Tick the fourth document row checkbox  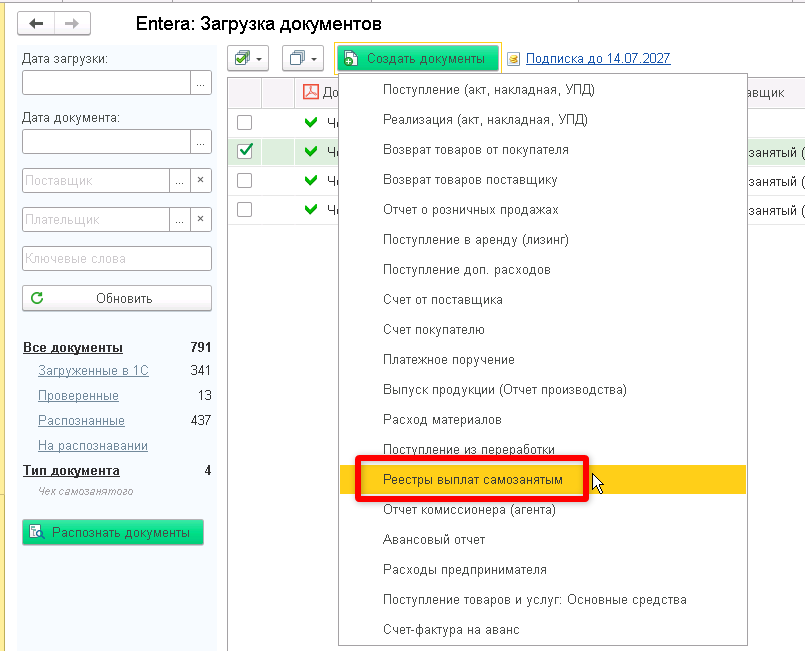[x=245, y=210]
